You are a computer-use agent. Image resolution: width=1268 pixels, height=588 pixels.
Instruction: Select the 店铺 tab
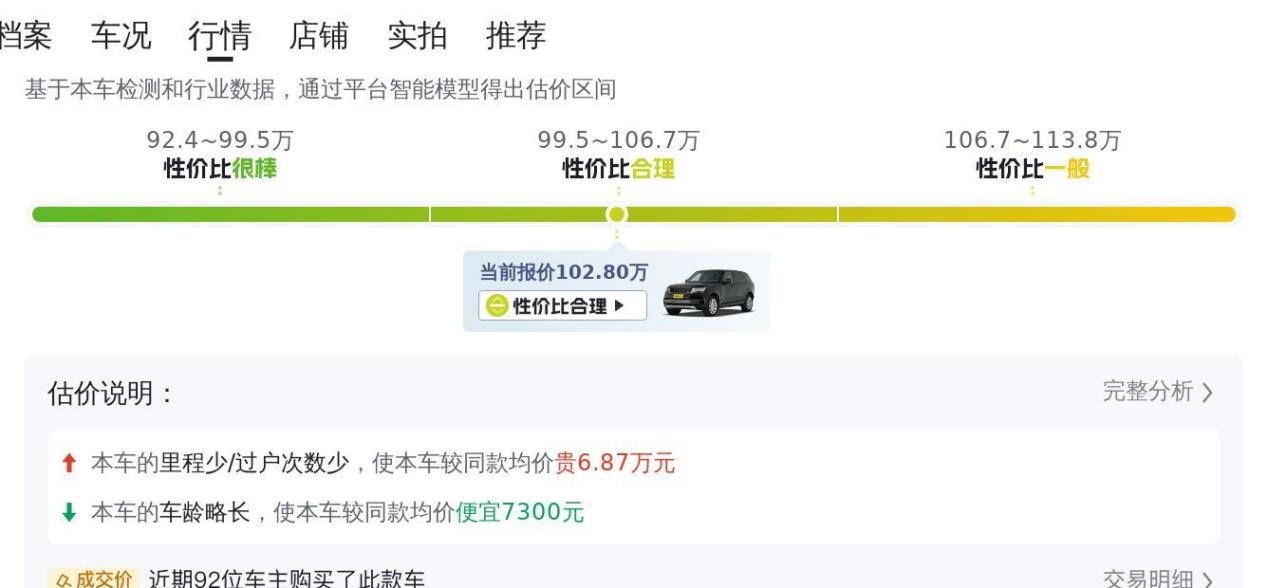(x=318, y=36)
